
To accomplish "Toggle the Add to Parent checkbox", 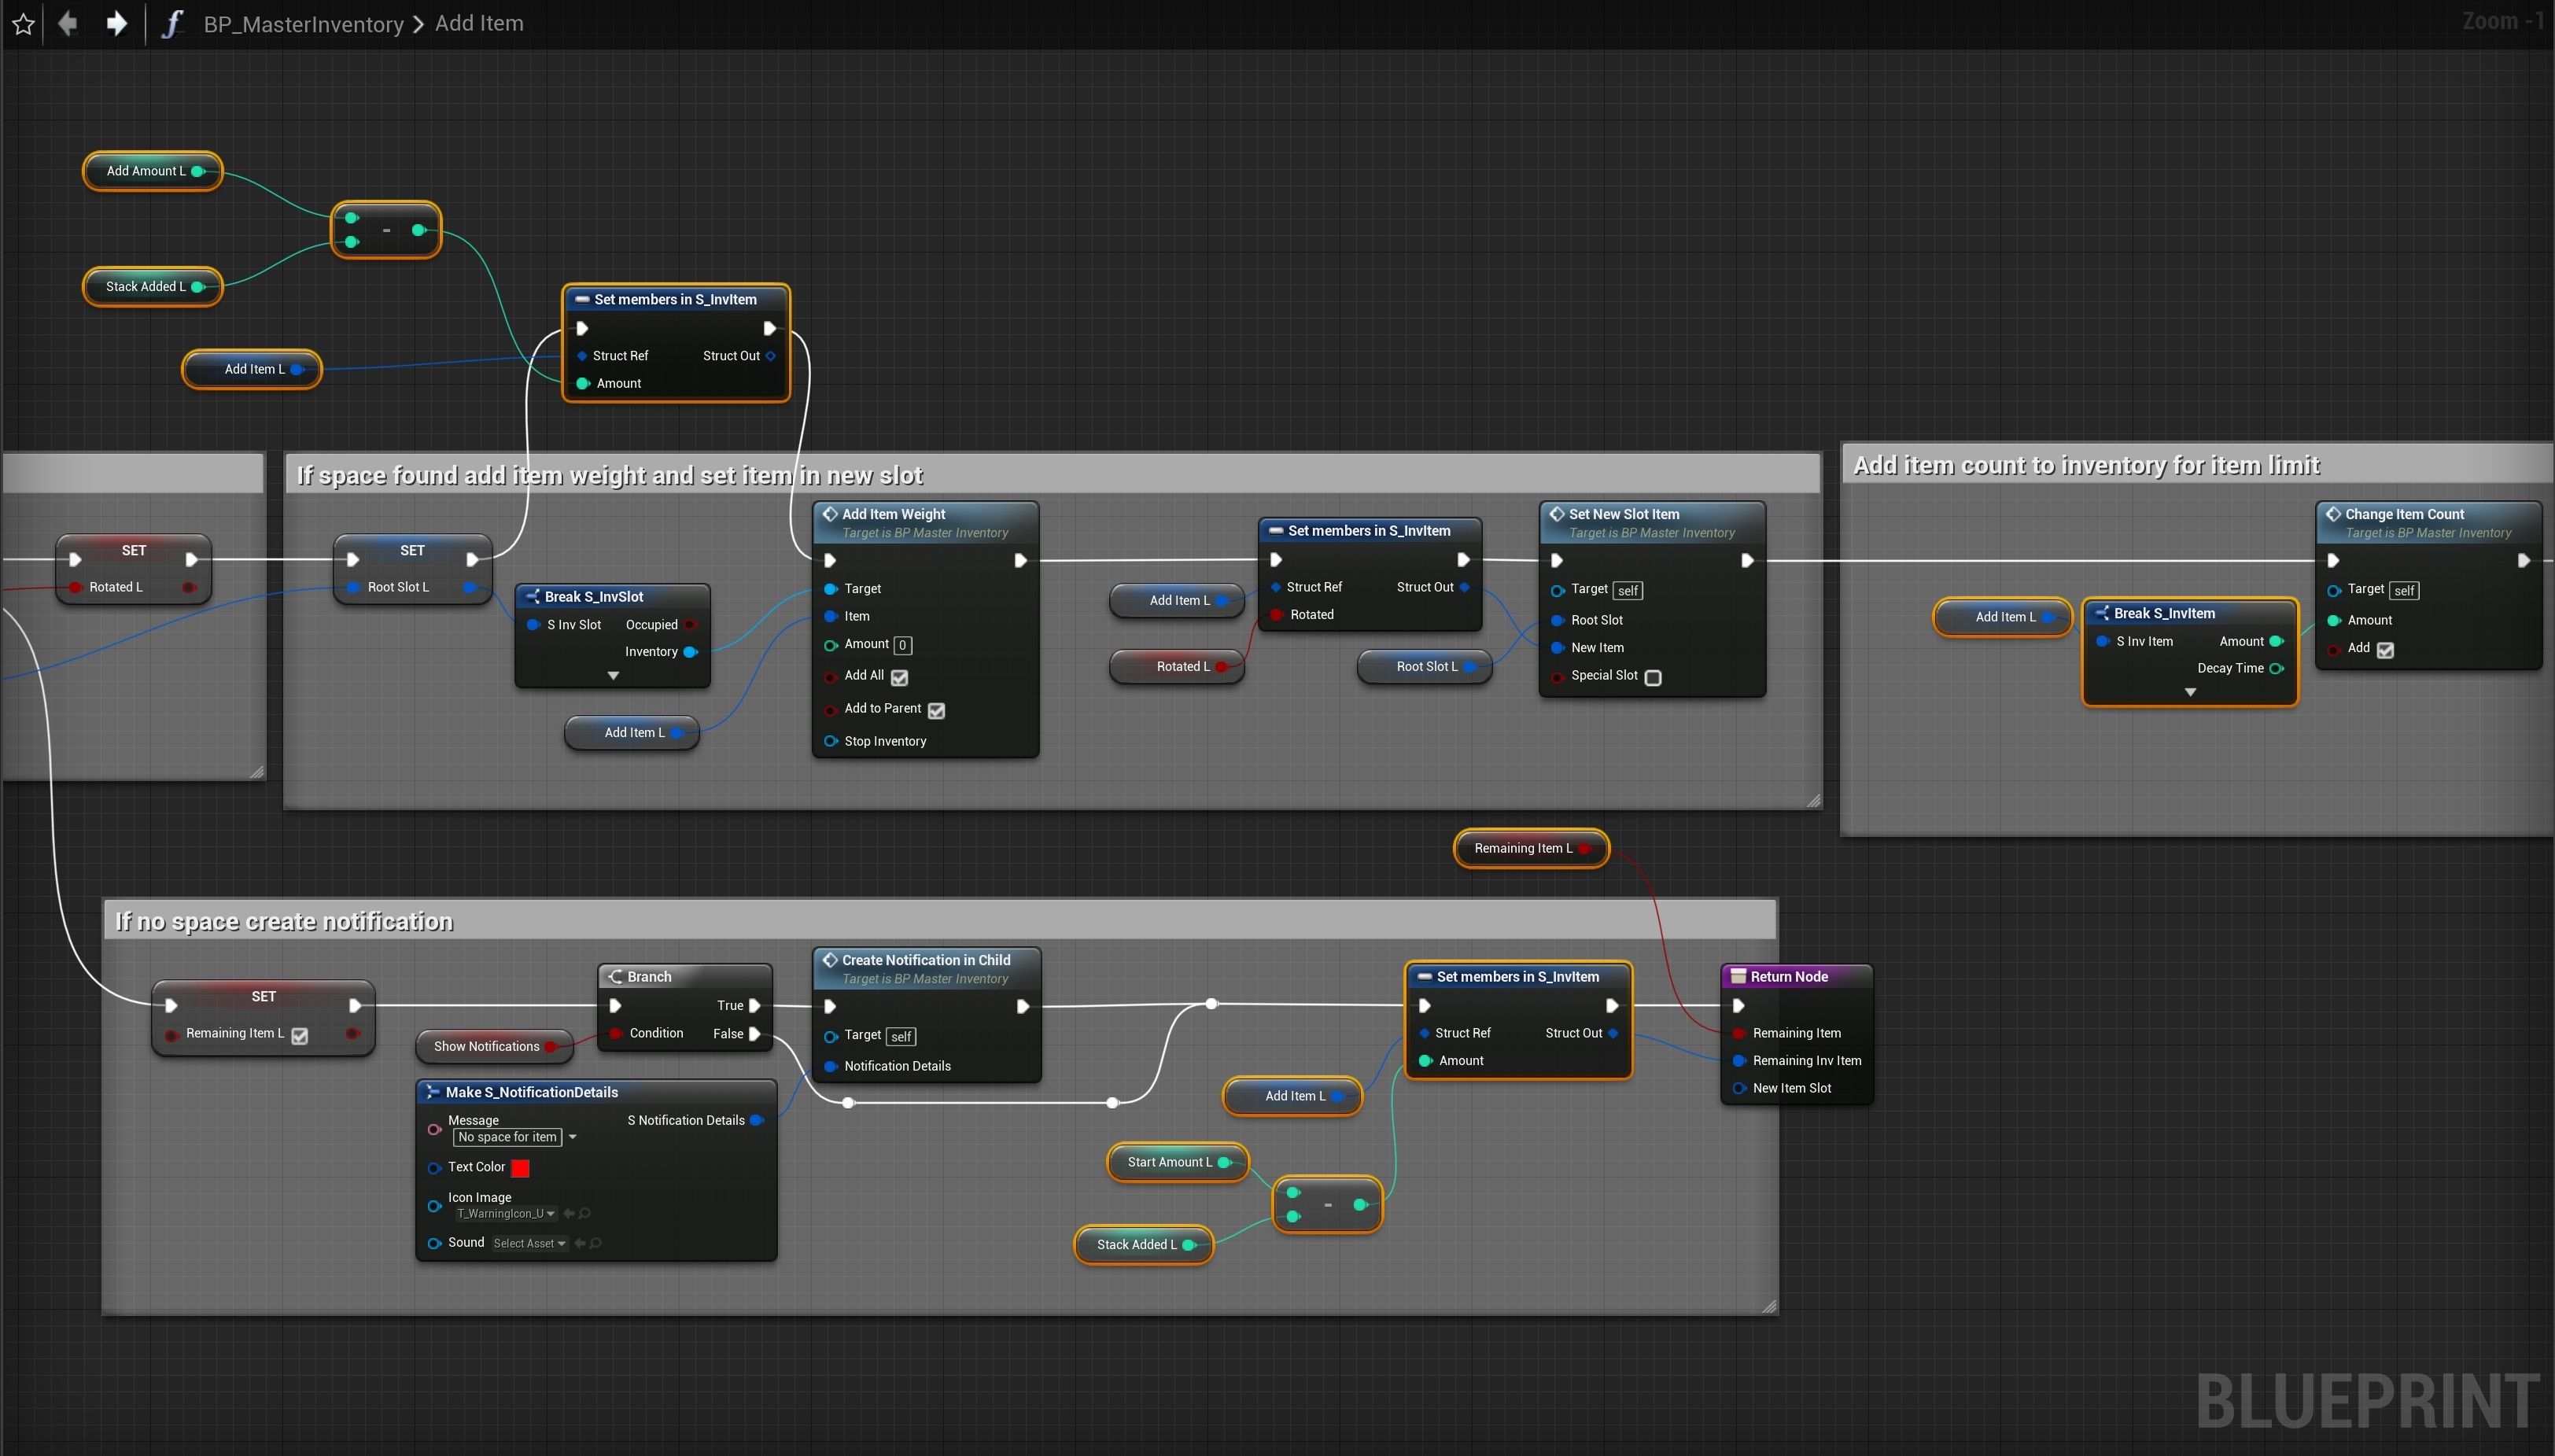I will tap(936, 710).
